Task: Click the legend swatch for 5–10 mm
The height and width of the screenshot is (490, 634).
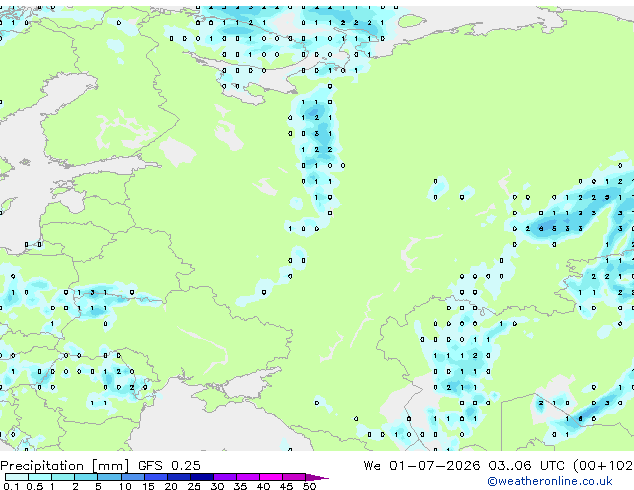Action: point(109,477)
